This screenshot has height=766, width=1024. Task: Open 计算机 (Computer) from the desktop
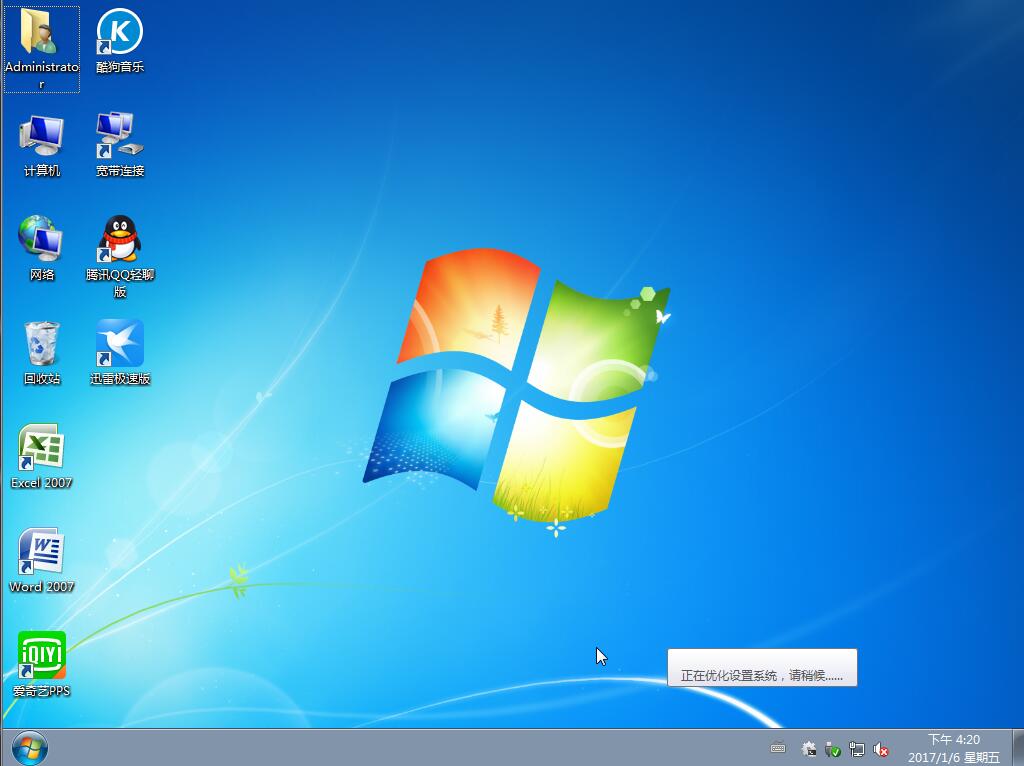41,145
